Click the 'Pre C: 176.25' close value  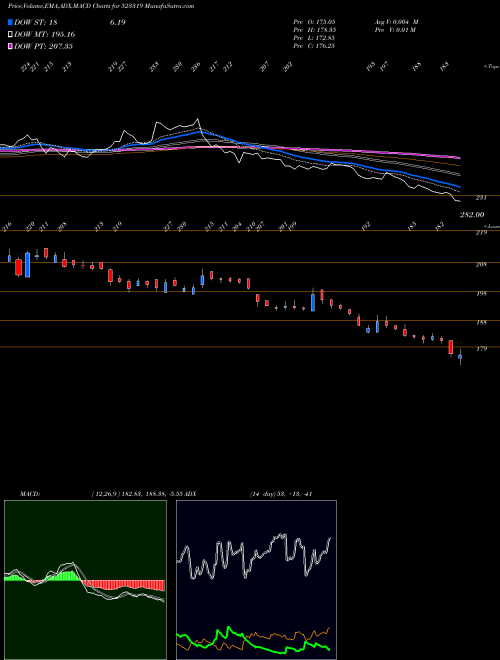click(x=314, y=46)
